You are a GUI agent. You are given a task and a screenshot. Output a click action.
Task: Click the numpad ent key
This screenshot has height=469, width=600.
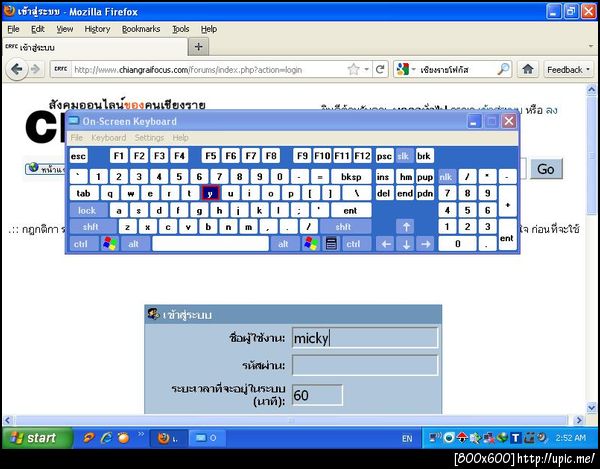click(x=507, y=235)
